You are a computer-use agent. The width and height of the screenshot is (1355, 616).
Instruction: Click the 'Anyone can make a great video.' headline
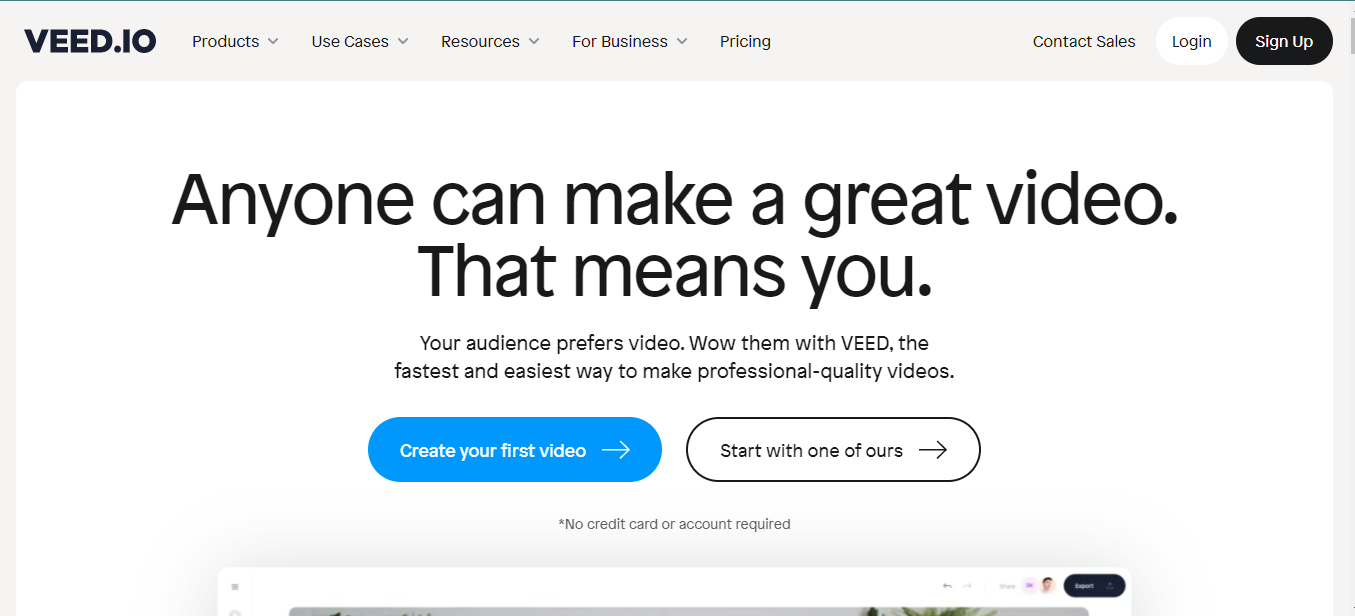[x=675, y=200]
